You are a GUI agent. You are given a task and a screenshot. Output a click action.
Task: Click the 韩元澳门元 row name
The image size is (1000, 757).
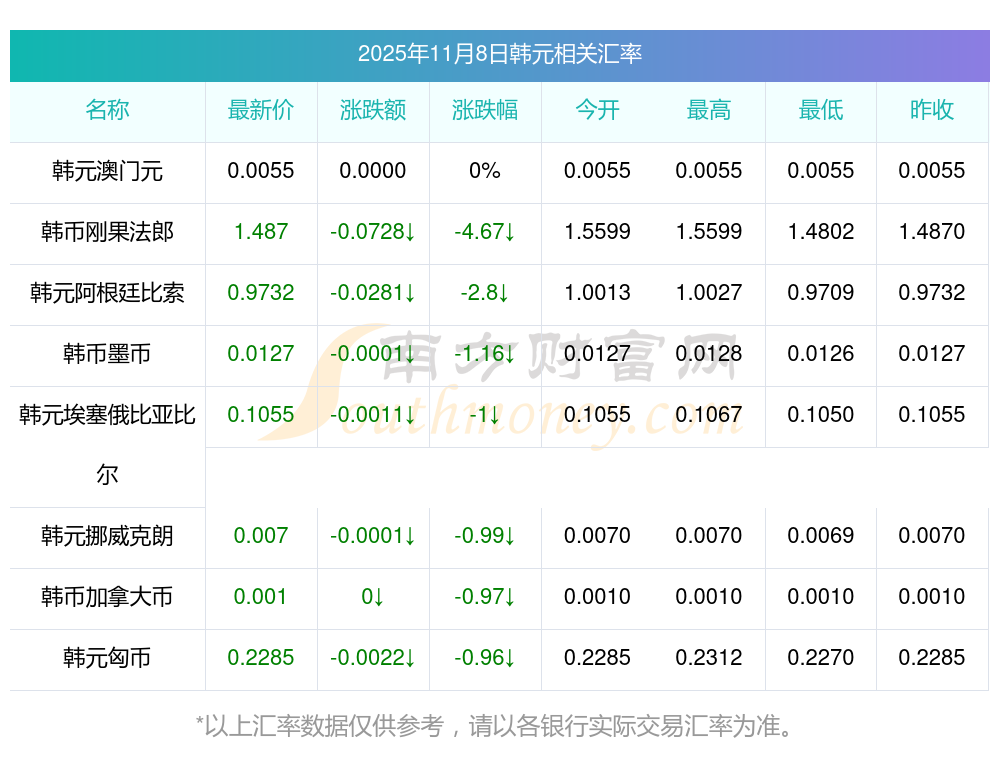107,171
